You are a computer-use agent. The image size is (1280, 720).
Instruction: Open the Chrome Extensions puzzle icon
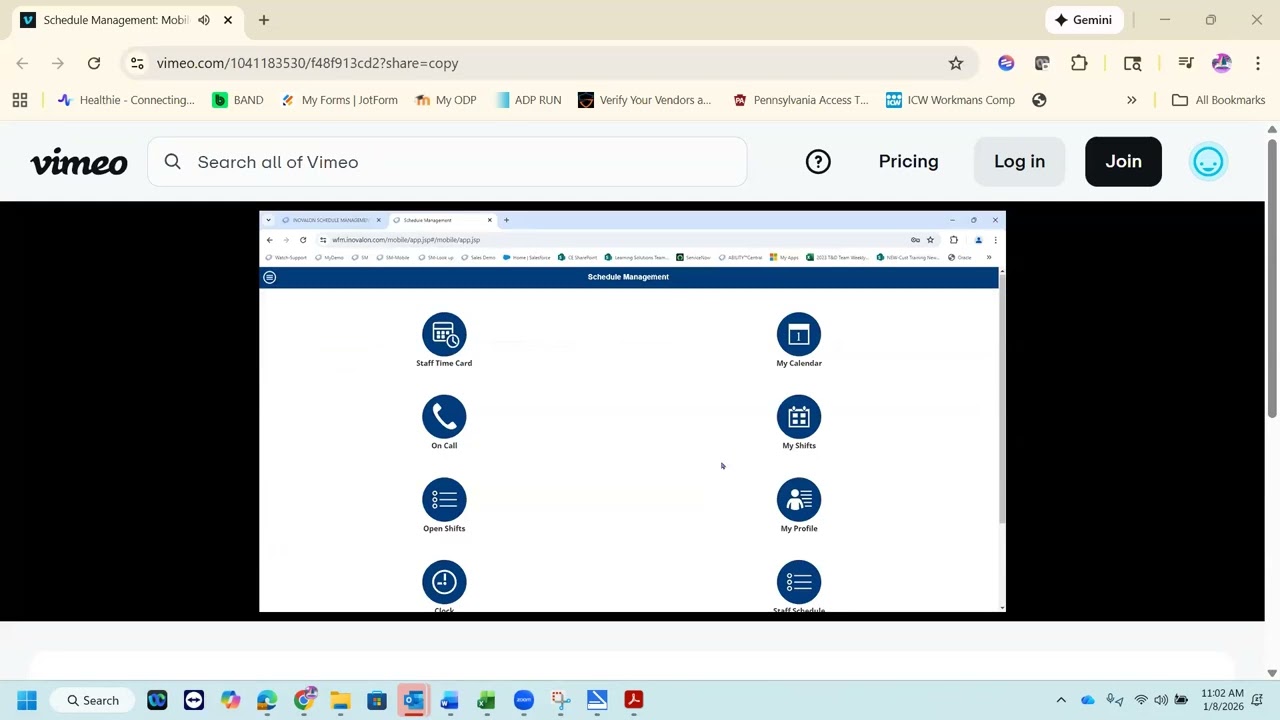tap(1079, 63)
